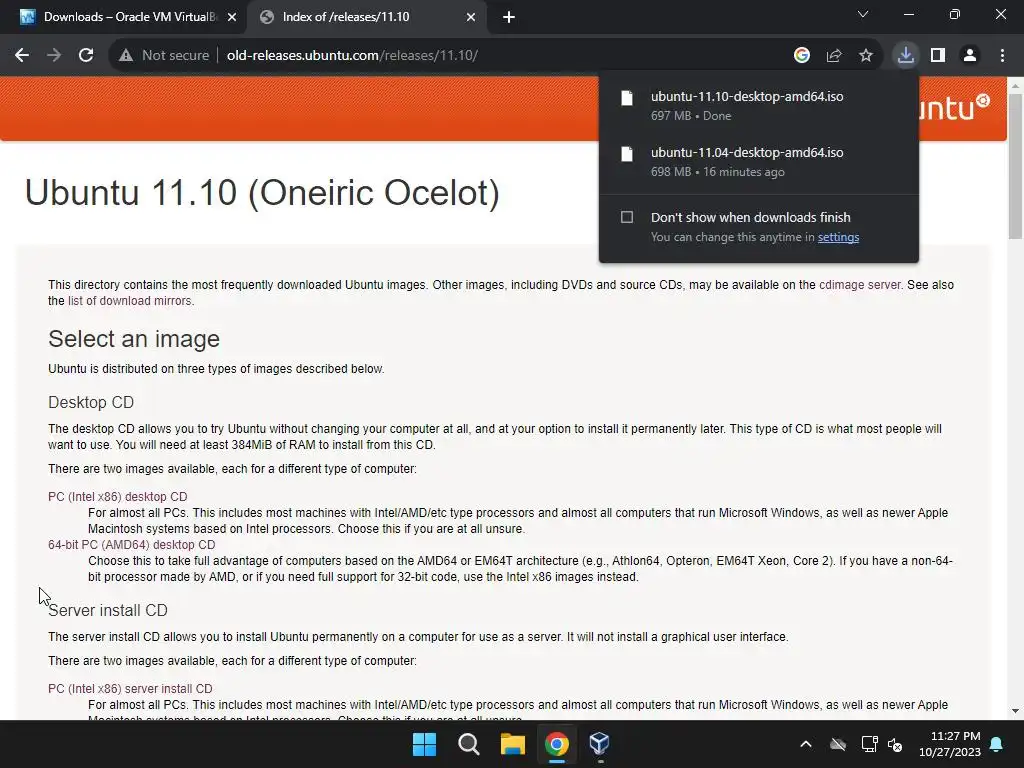Open the notifications bell icon

pyautogui.click(x=997, y=744)
